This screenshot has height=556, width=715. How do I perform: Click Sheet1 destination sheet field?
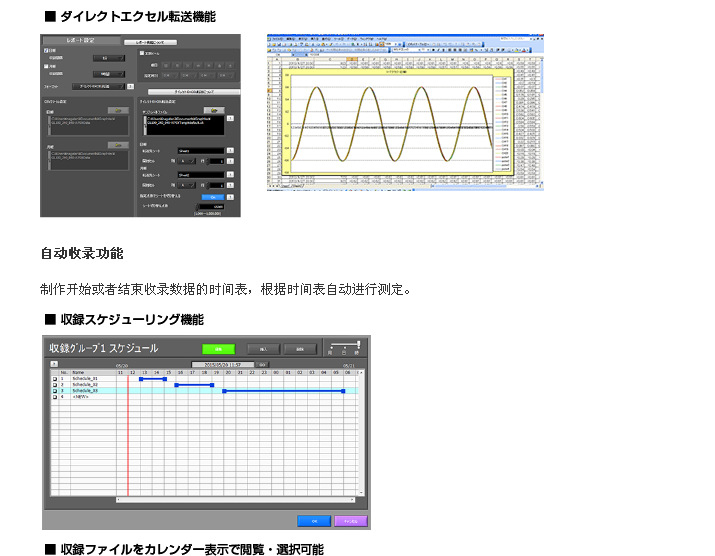201,151
